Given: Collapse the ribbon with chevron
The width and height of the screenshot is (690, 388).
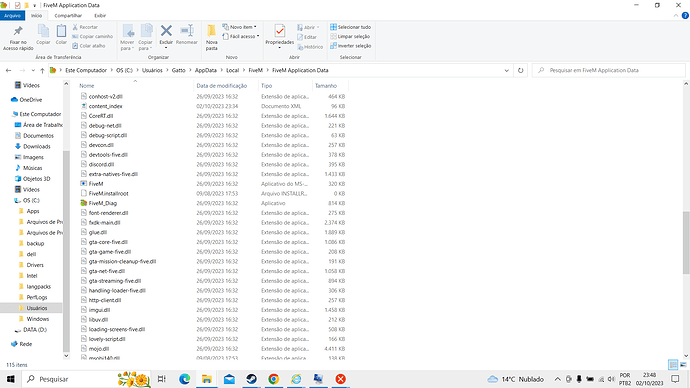Looking at the screenshot, I should tap(676, 15).
